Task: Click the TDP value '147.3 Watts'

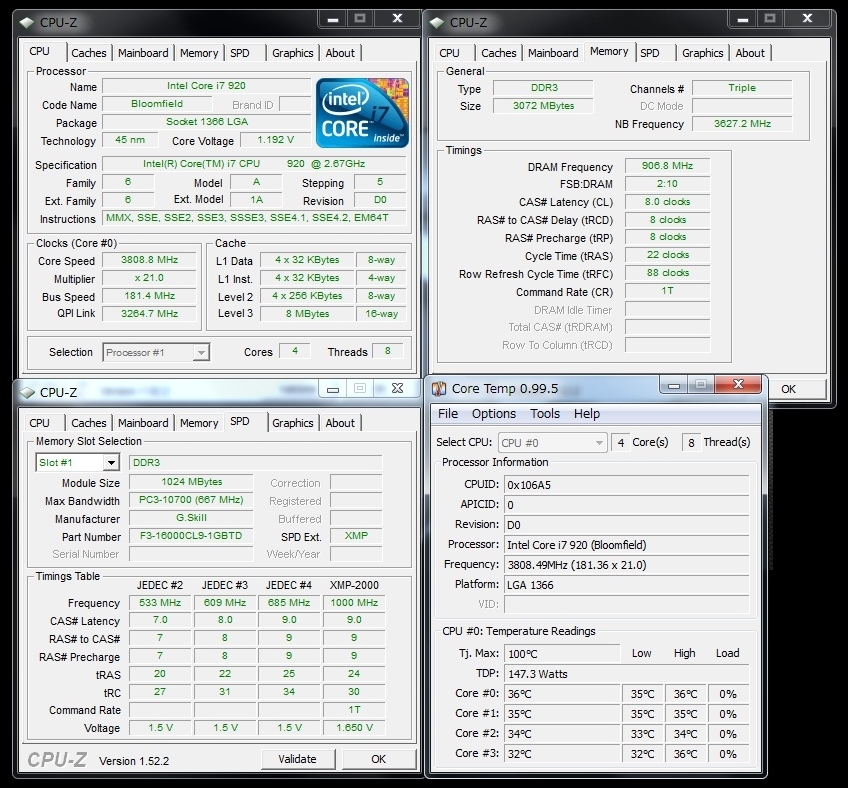Action: 626,674
